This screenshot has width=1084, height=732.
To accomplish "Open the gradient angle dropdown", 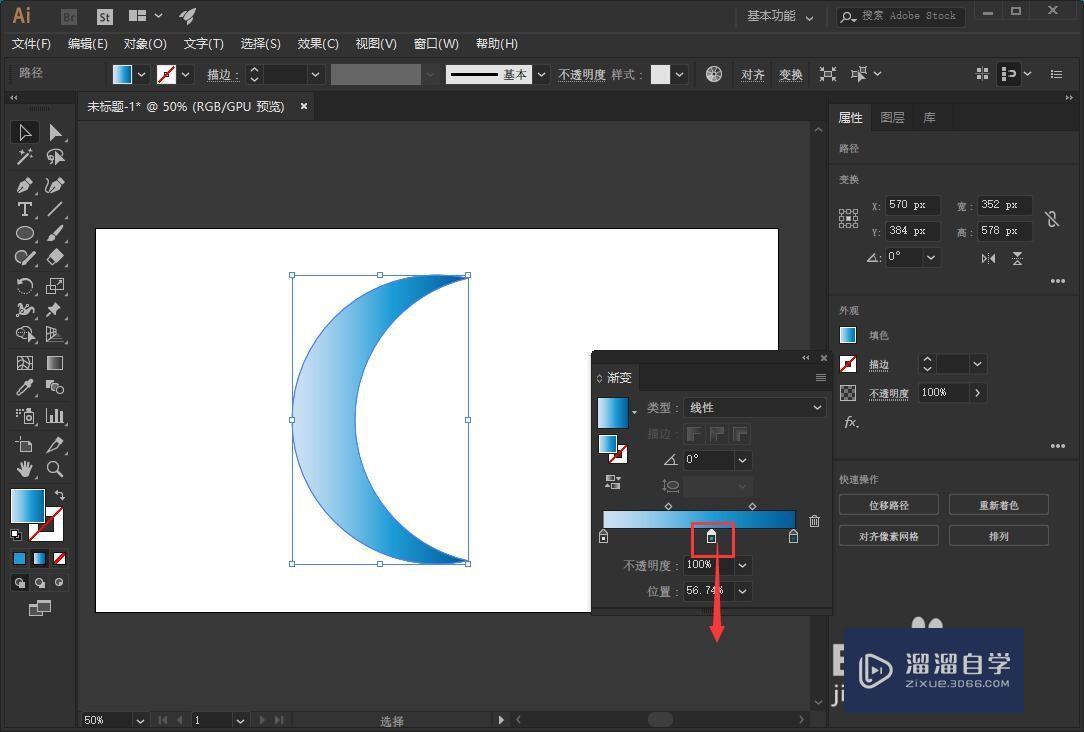I will [x=742, y=460].
